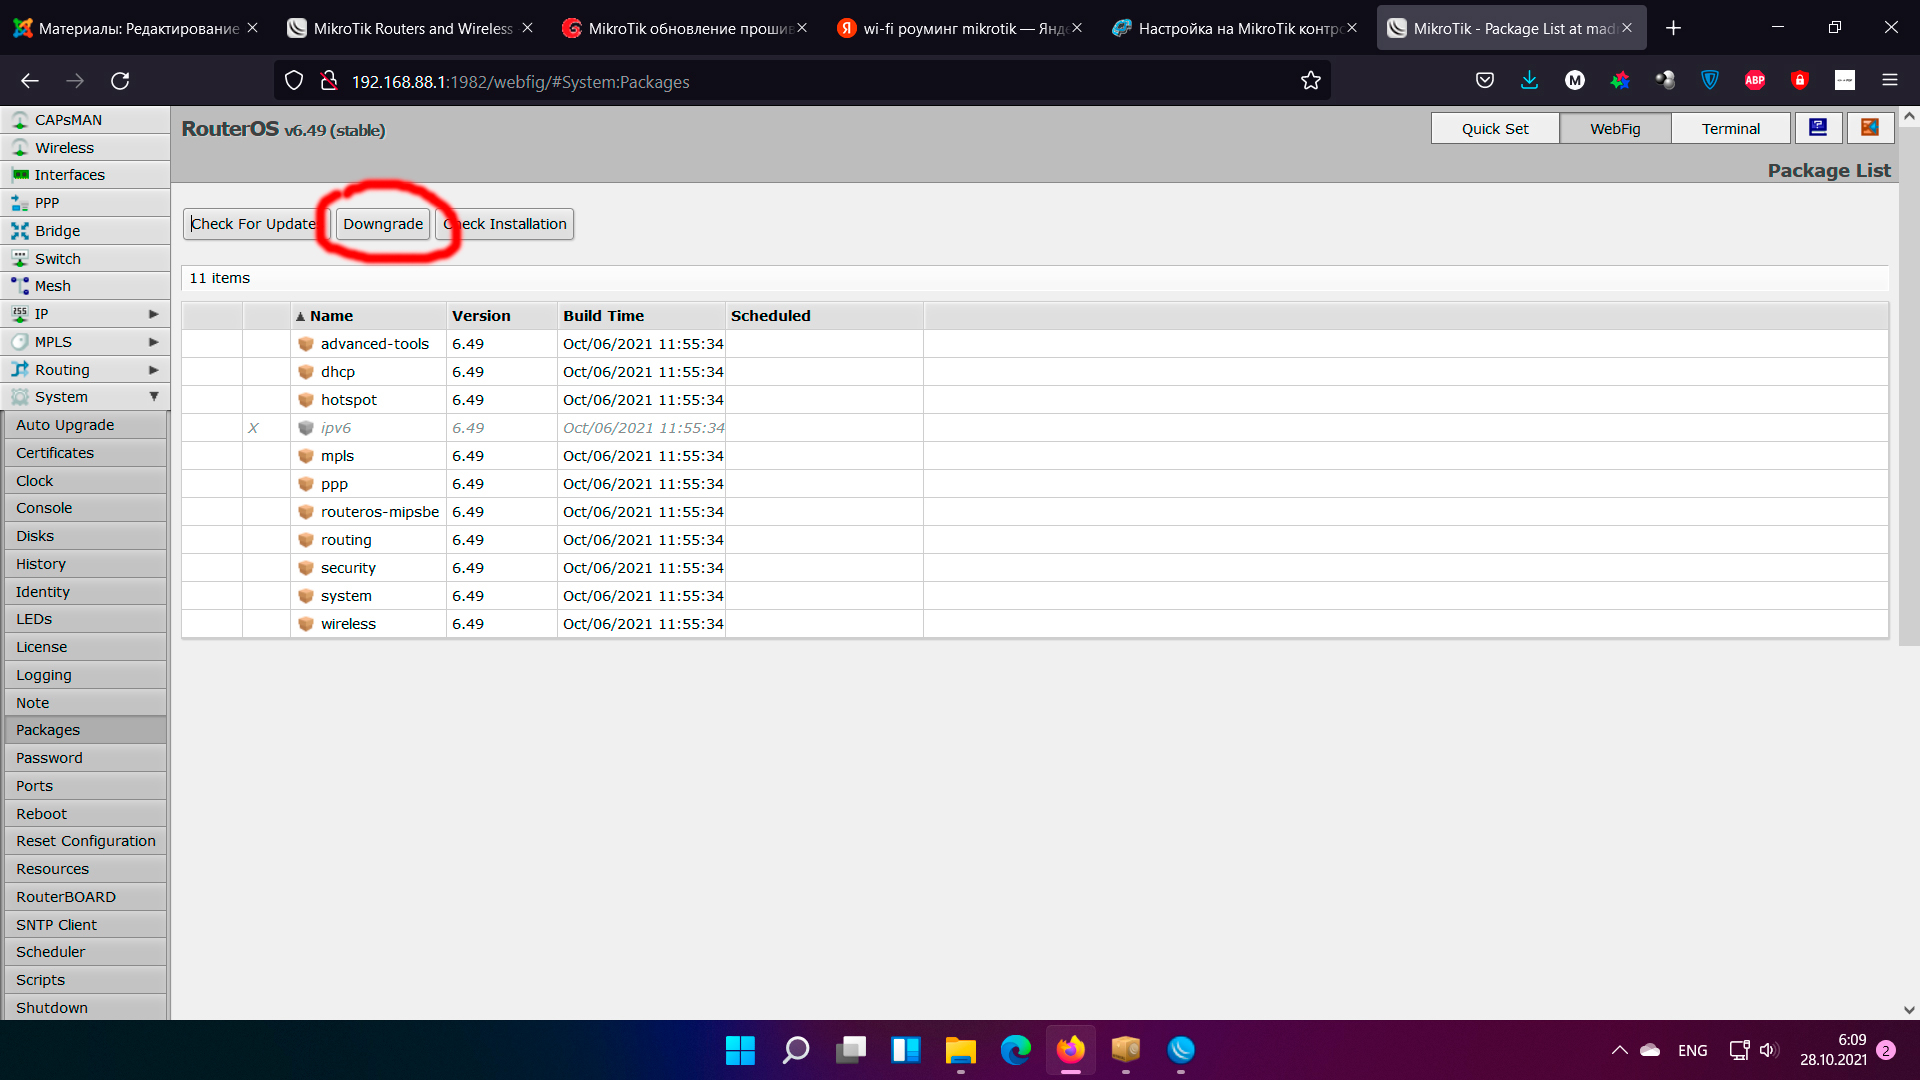Click the IP icon in sidebar
Screen dimensions: 1920x1080
(20, 314)
